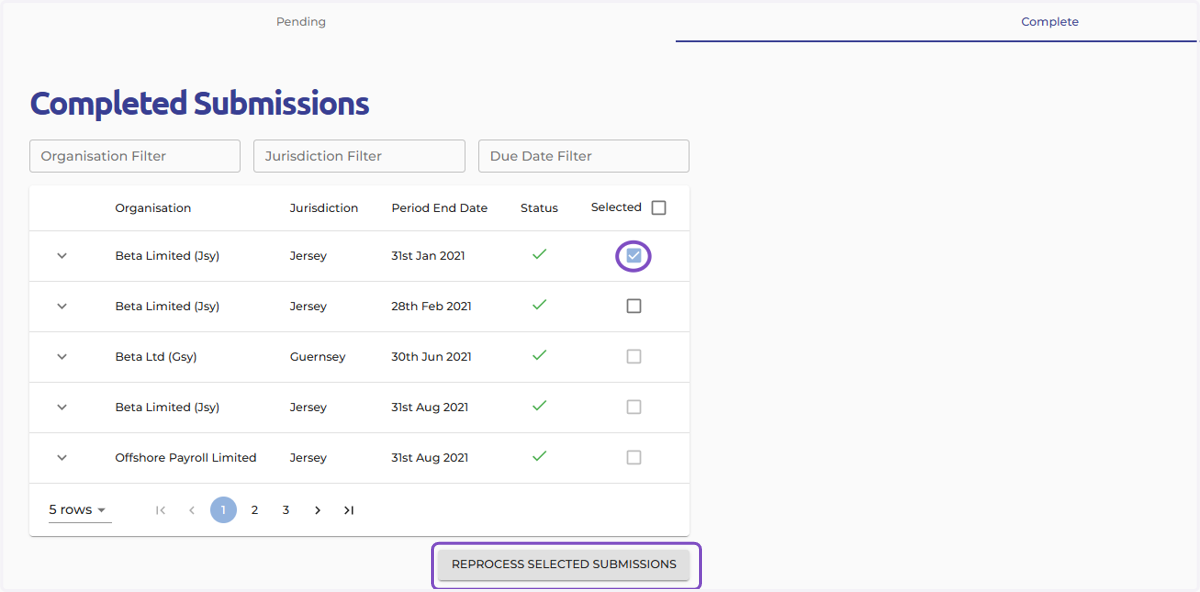Click the Guernsey jurisdiction cell
Image resolution: width=1200 pixels, height=592 pixels.
pyautogui.click(x=318, y=357)
